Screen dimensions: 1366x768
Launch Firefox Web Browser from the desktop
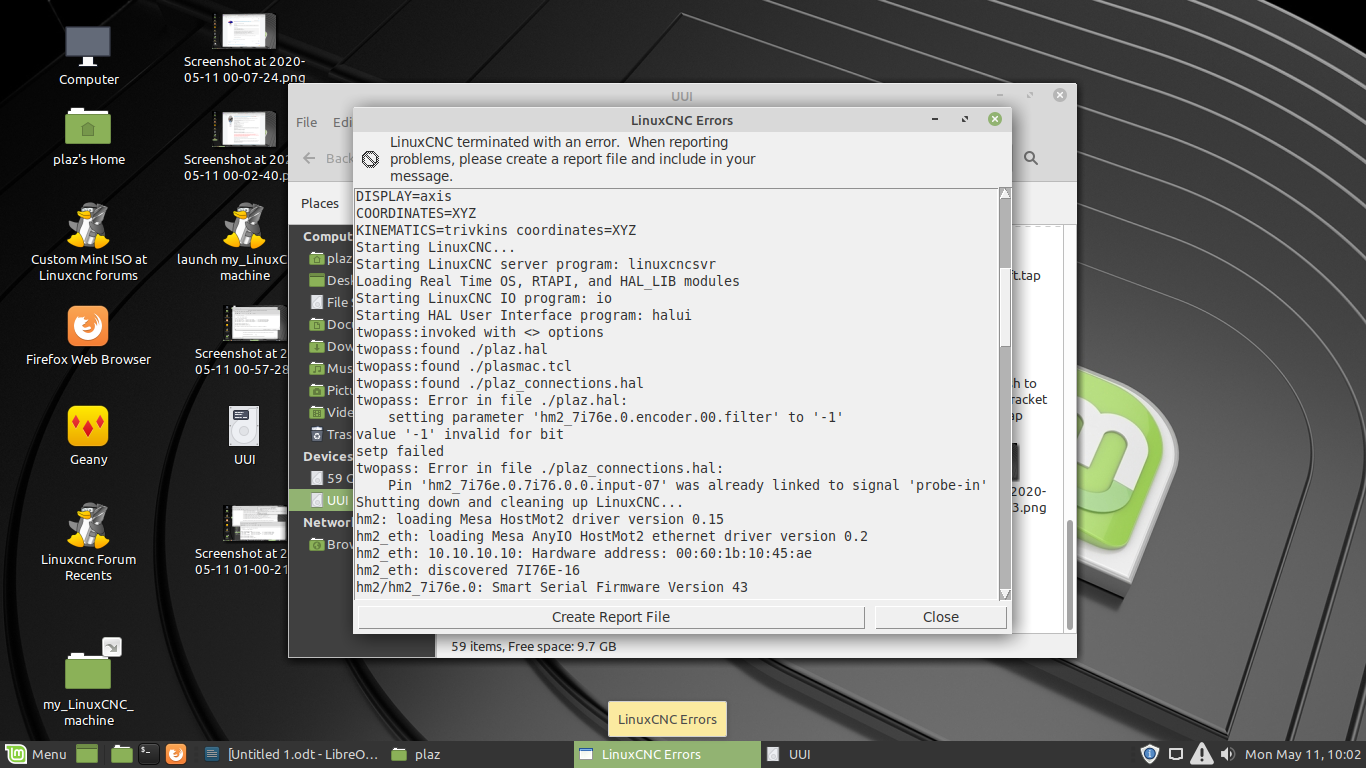tap(88, 326)
